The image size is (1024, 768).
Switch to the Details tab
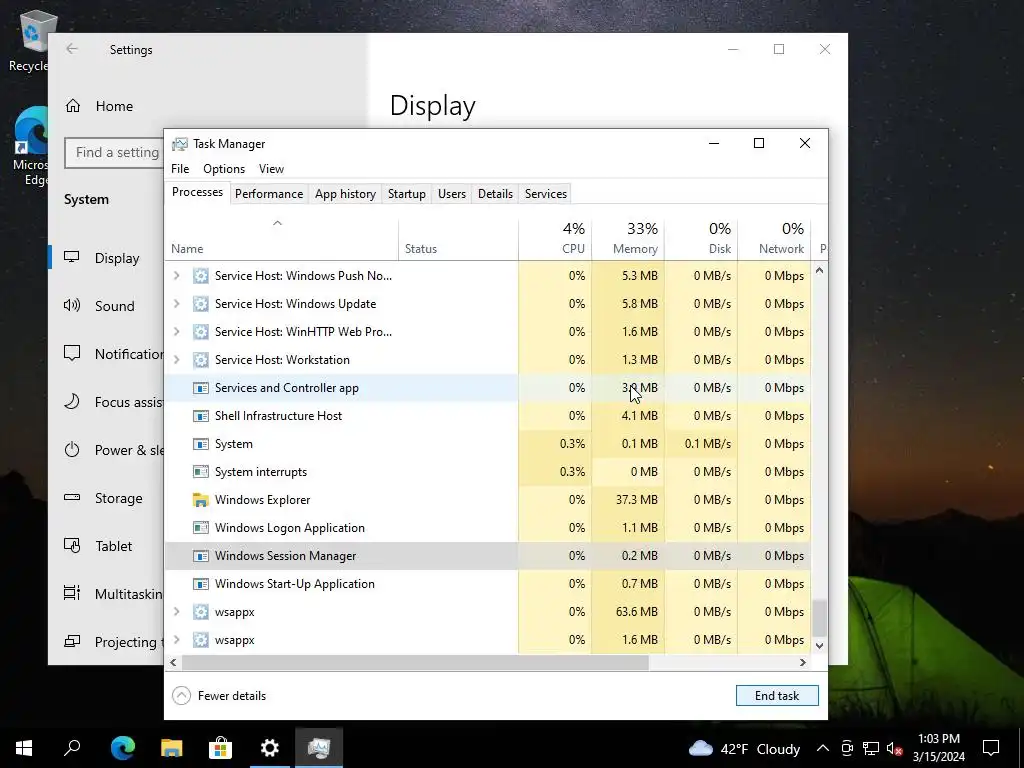click(x=495, y=194)
